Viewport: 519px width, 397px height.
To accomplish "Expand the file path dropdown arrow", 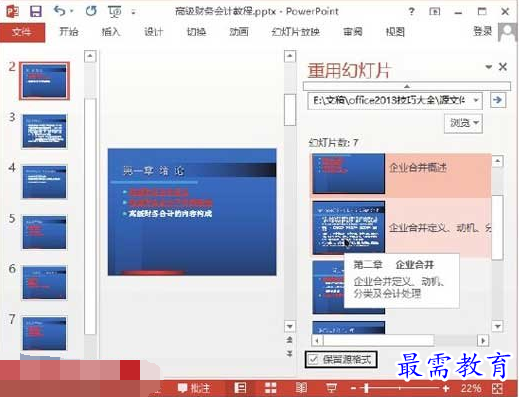I will (476, 100).
